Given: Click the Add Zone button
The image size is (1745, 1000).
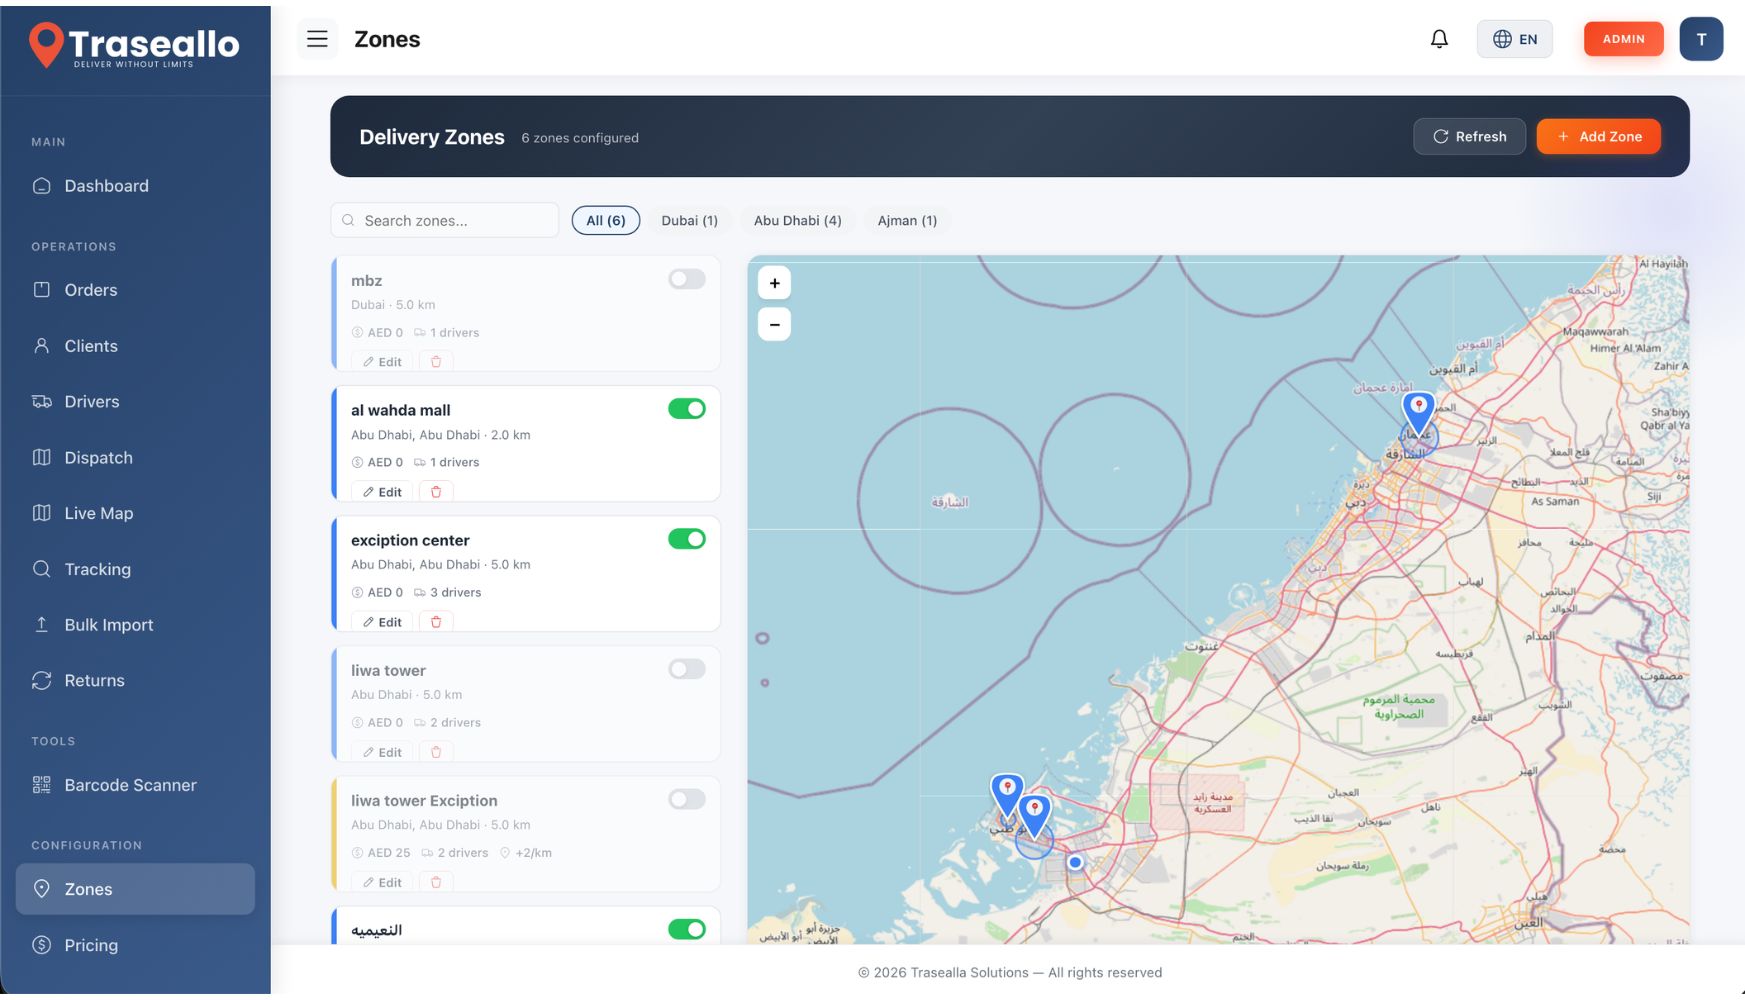Looking at the screenshot, I should coord(1598,136).
